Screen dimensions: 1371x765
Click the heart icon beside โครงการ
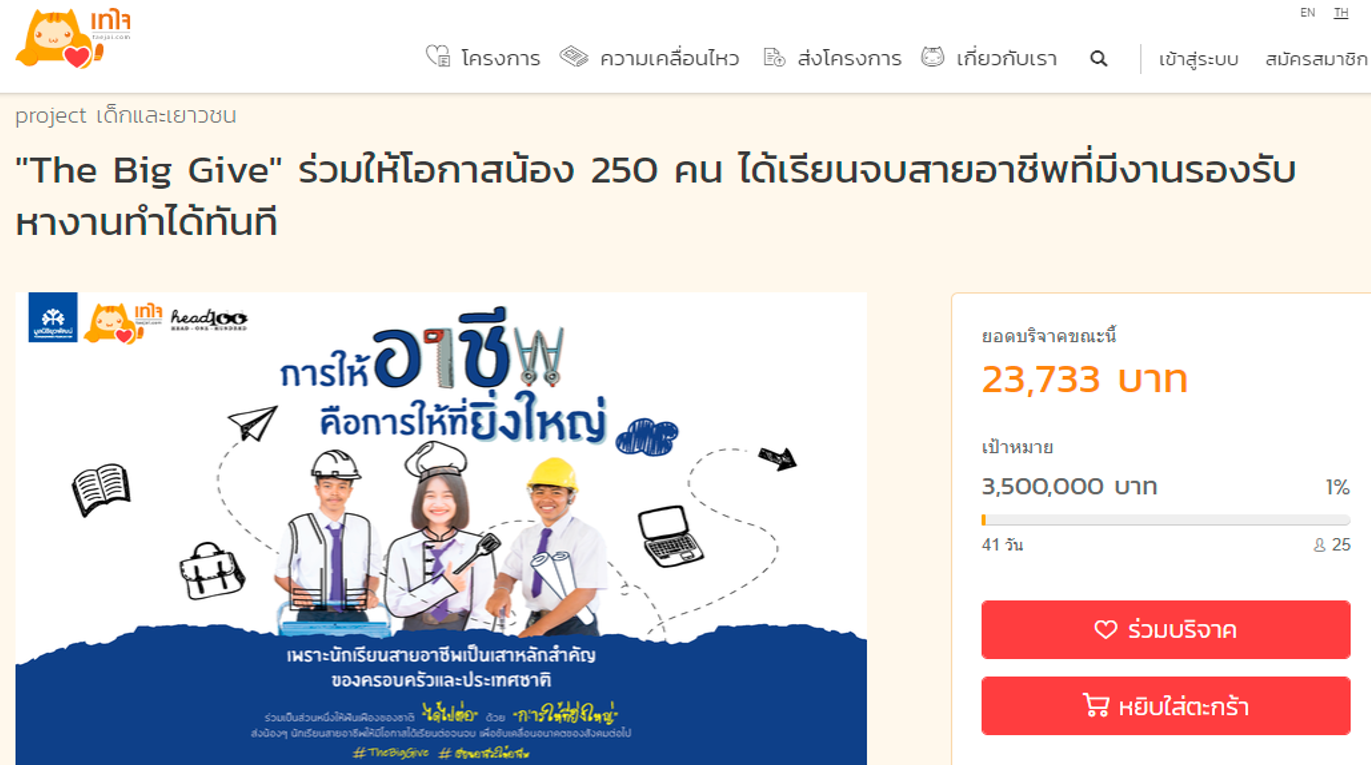coord(438,57)
